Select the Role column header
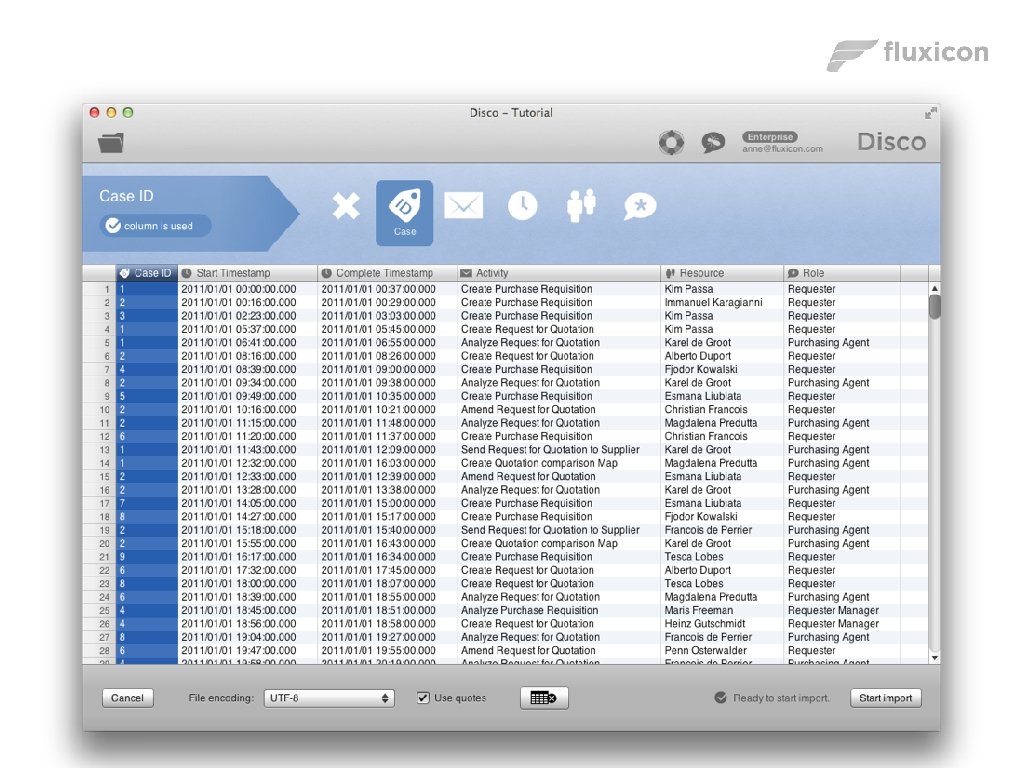 (841, 273)
